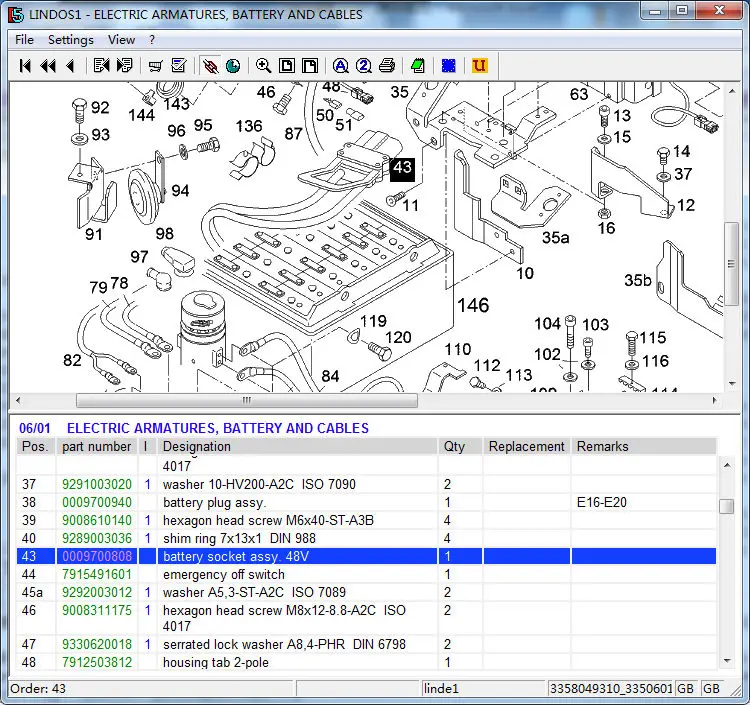This screenshot has width=750, height=705.
Task: Click callout 84 in the diagram
Action: coord(330,376)
